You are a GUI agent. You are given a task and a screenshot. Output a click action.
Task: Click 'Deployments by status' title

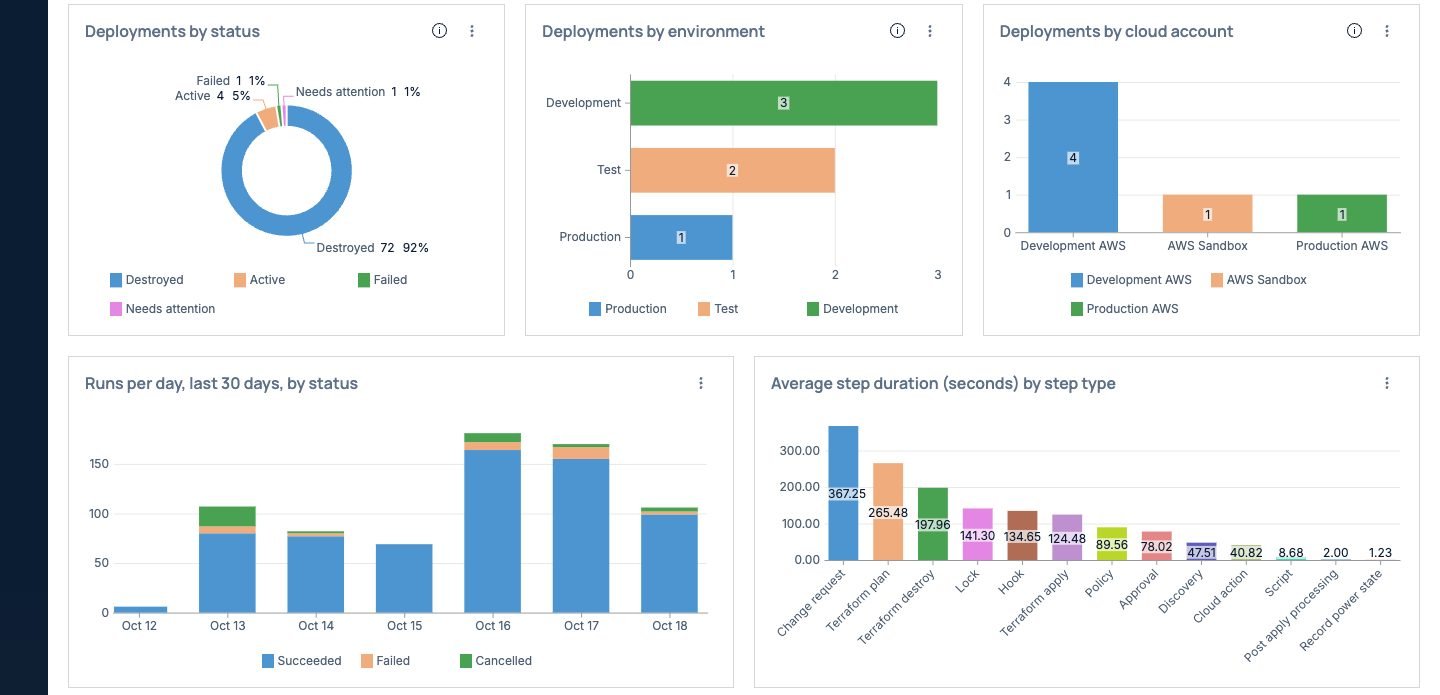pos(172,32)
